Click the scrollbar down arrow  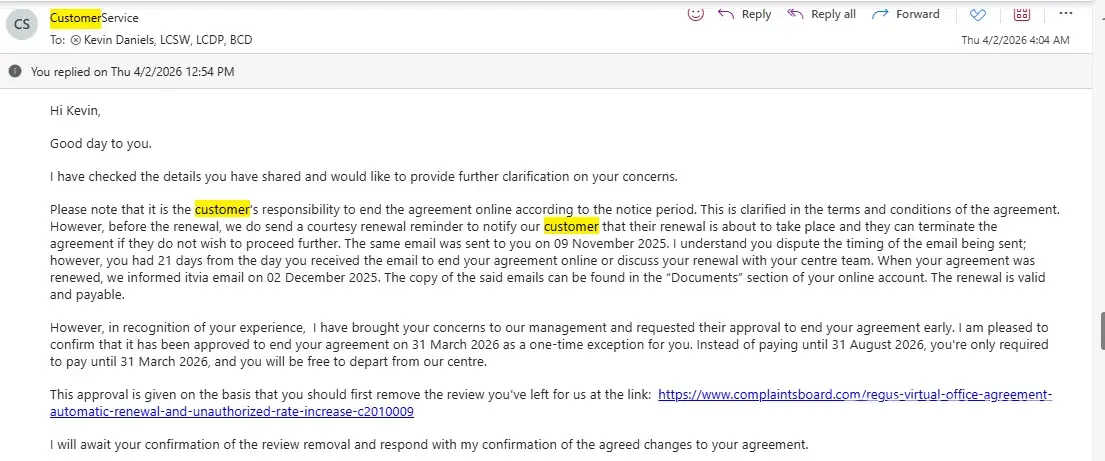1100,454
